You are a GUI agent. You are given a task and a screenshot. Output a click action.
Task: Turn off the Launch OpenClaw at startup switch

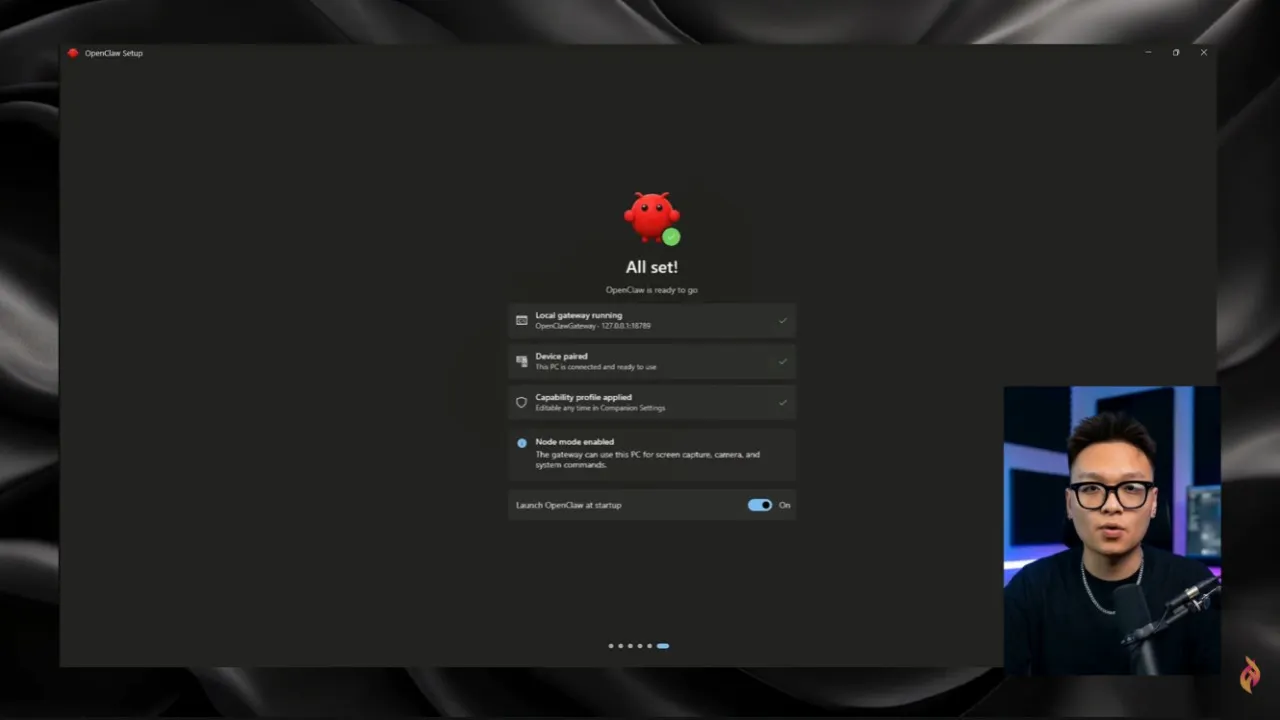(x=760, y=505)
